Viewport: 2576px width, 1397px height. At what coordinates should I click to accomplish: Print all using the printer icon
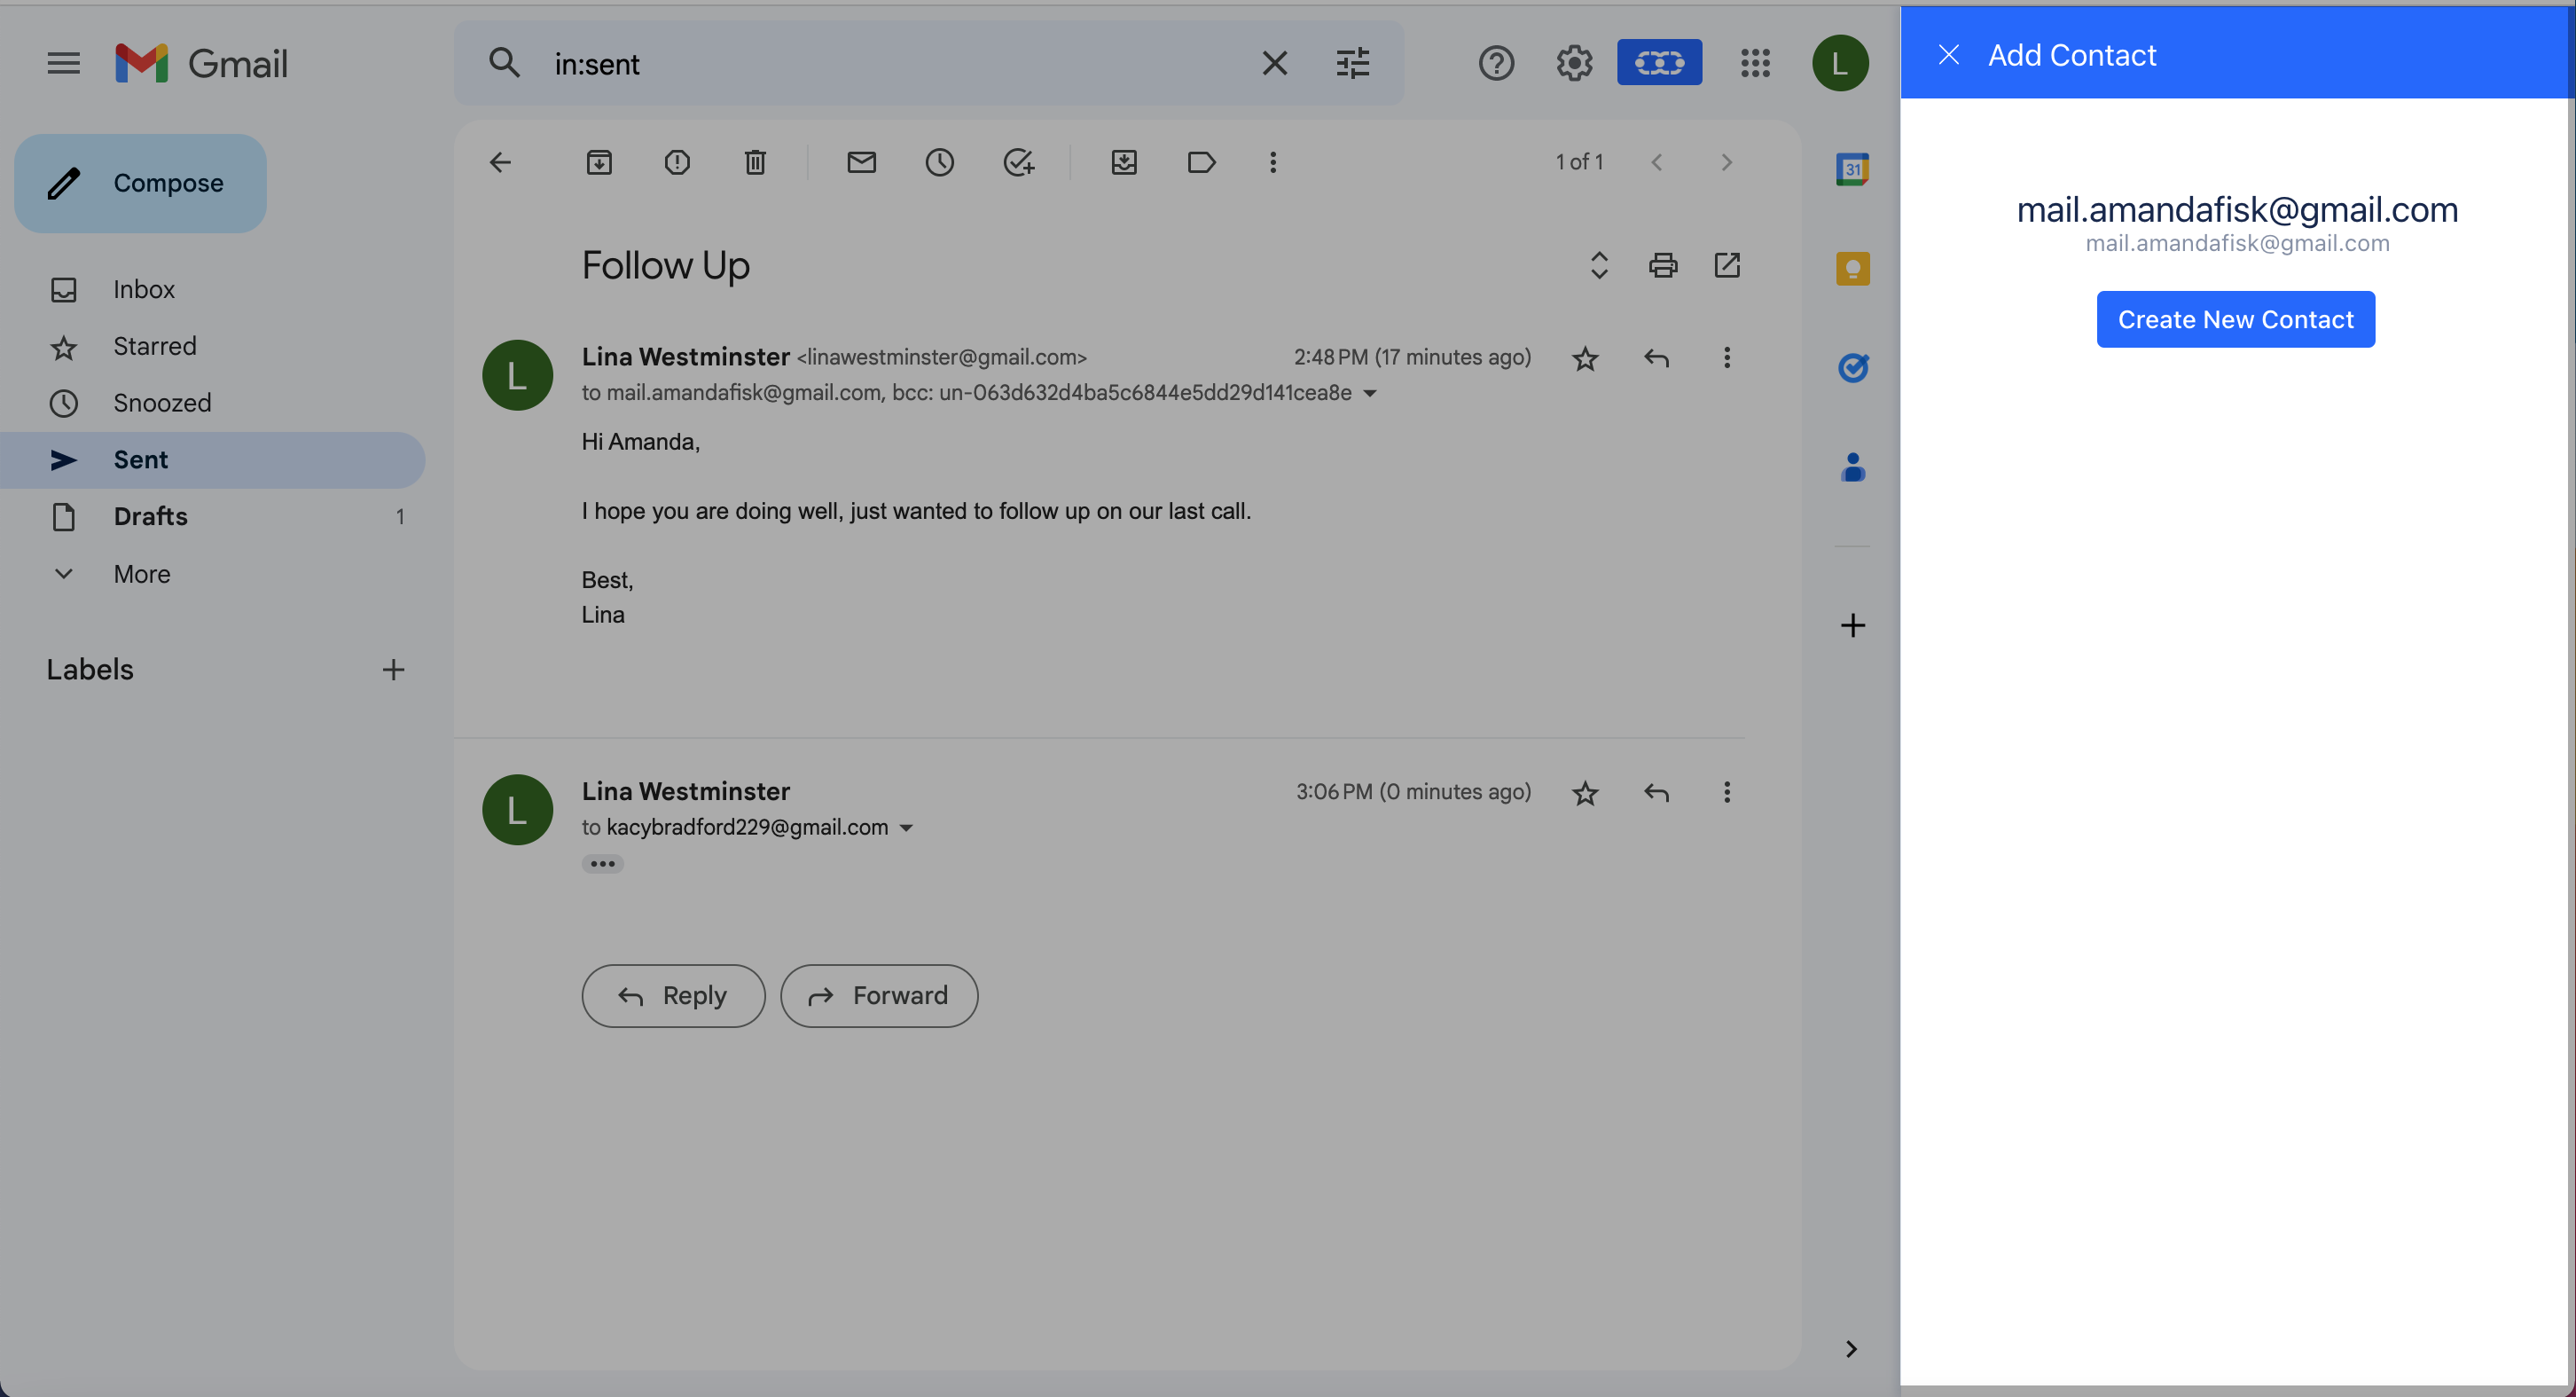pos(1662,265)
